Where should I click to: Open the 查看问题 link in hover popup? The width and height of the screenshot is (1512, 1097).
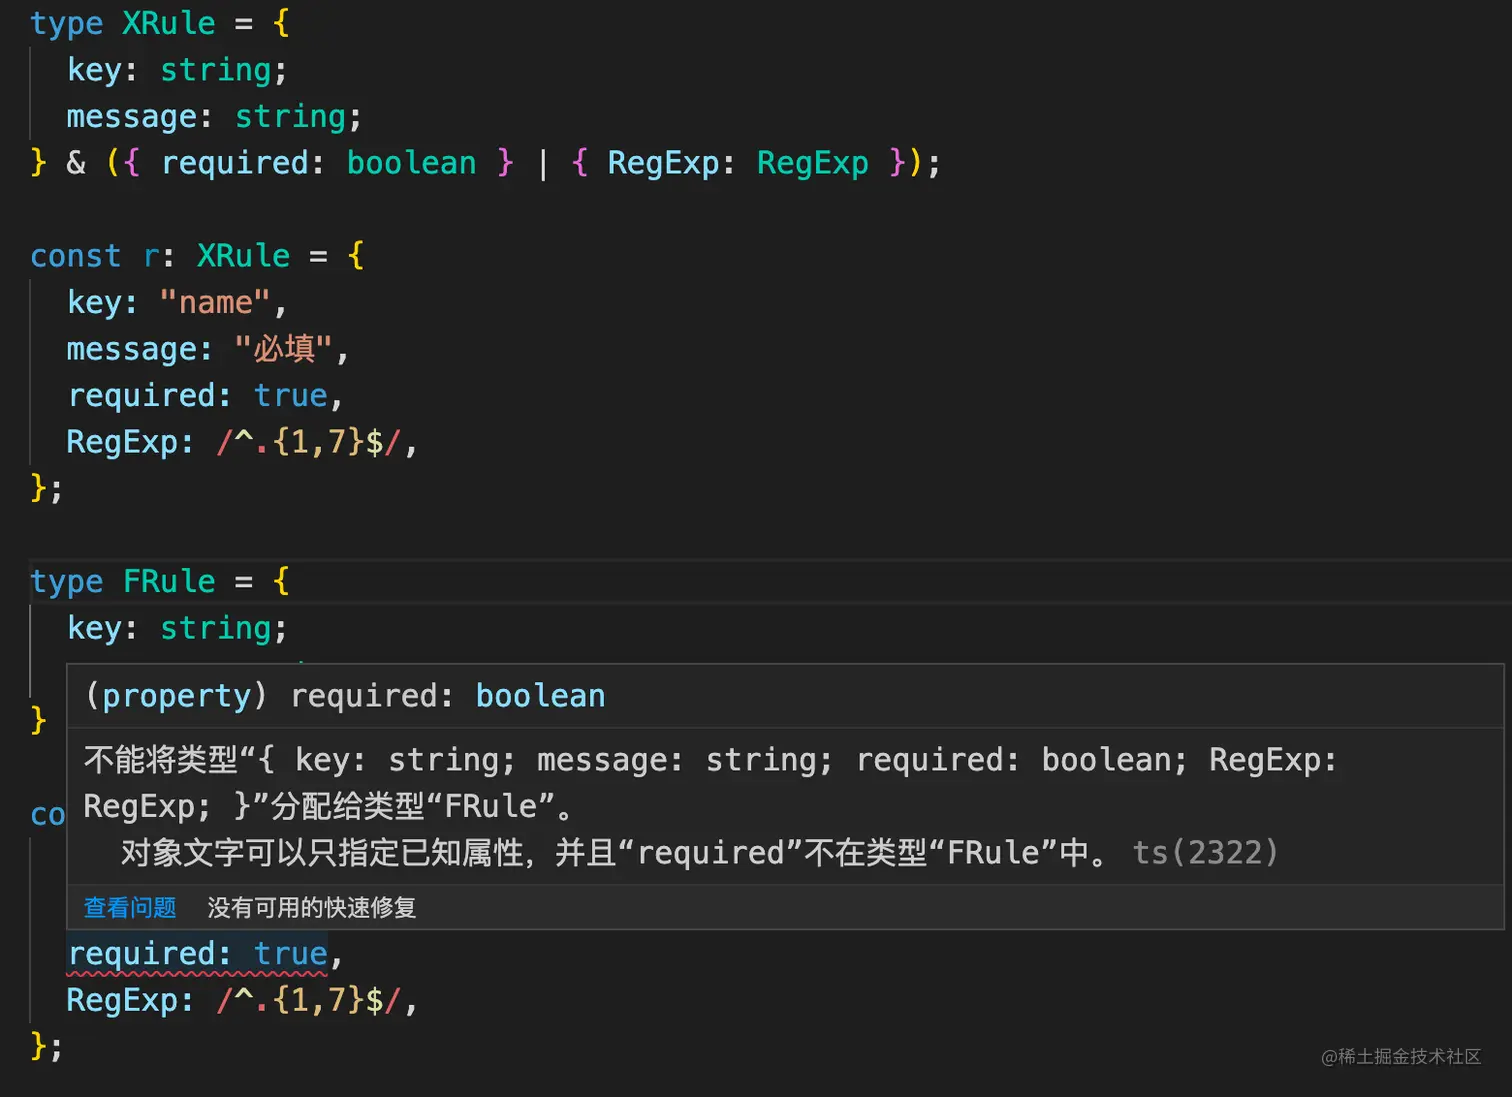pos(130,907)
